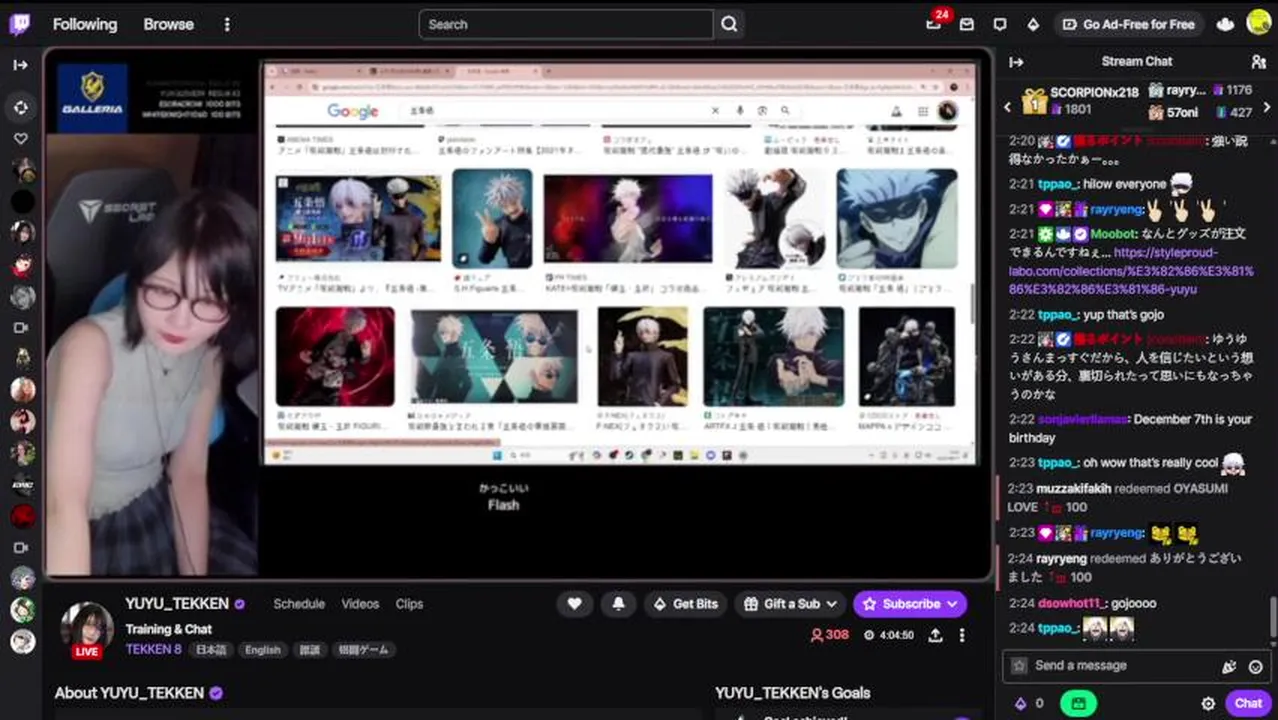
Task: Click the verified badge next to YUYU_TEKKEN
Action: (x=240, y=604)
